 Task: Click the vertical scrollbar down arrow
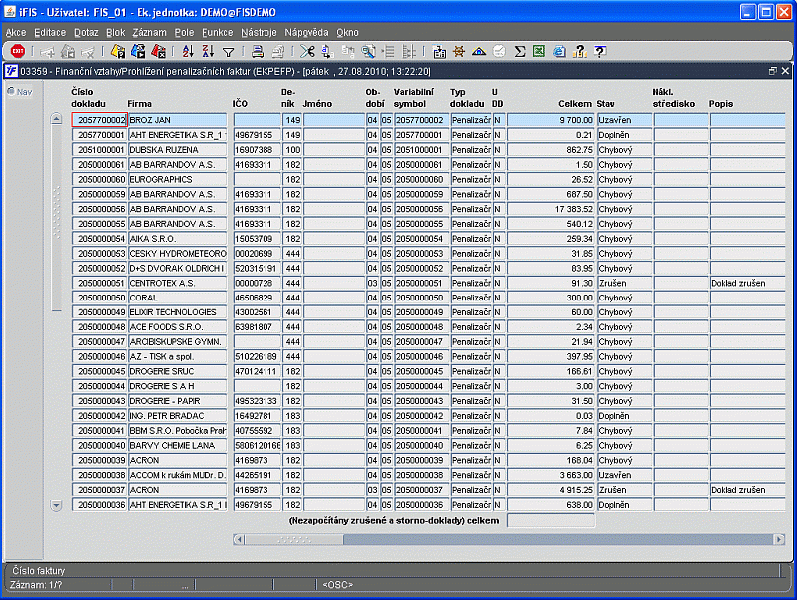coord(56,506)
